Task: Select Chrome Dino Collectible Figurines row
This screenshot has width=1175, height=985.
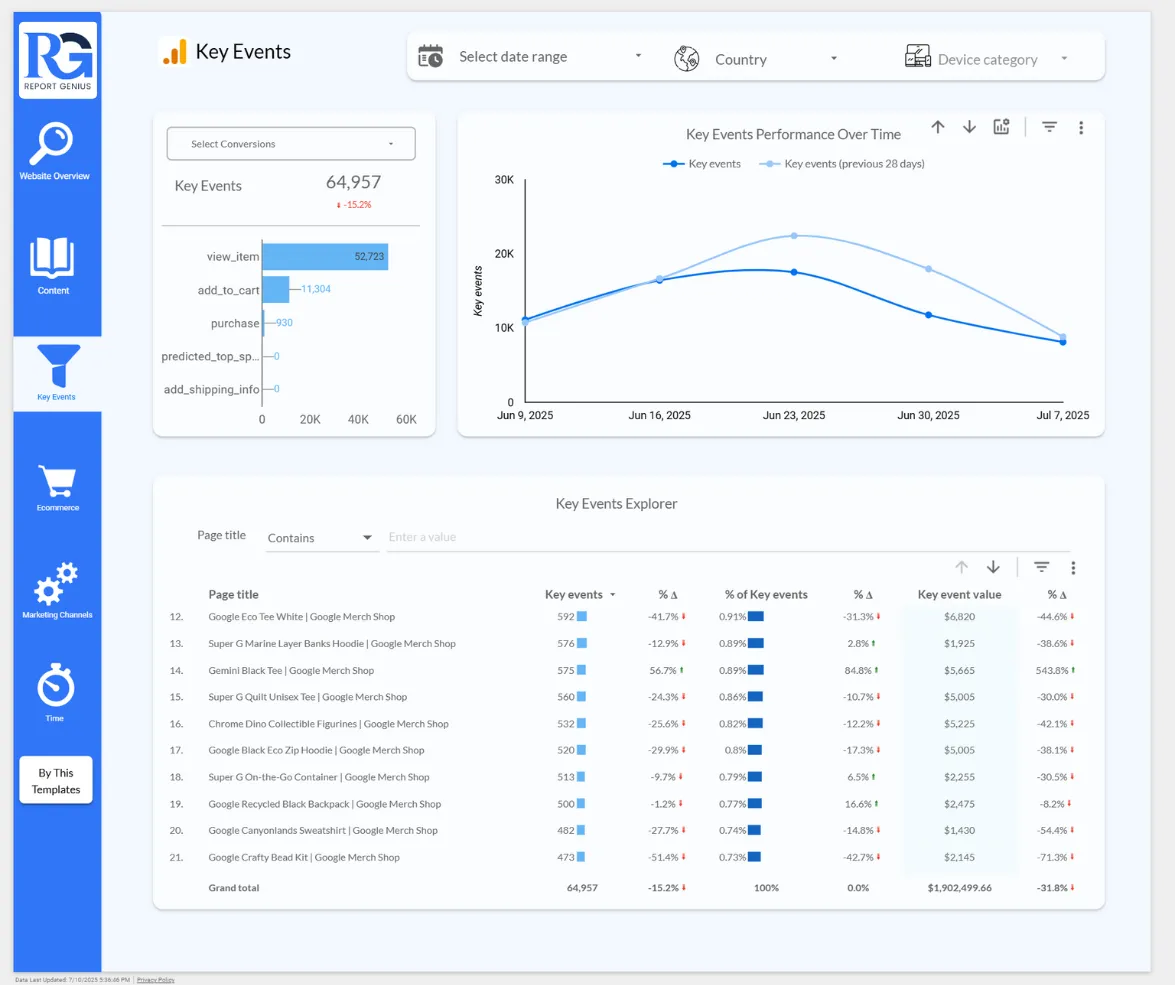Action: click(x=621, y=723)
